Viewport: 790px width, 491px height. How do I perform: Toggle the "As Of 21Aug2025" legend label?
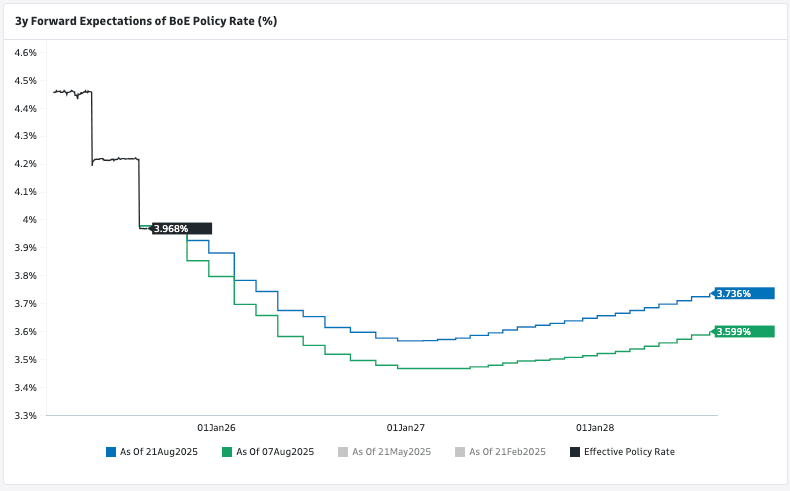tap(158, 452)
